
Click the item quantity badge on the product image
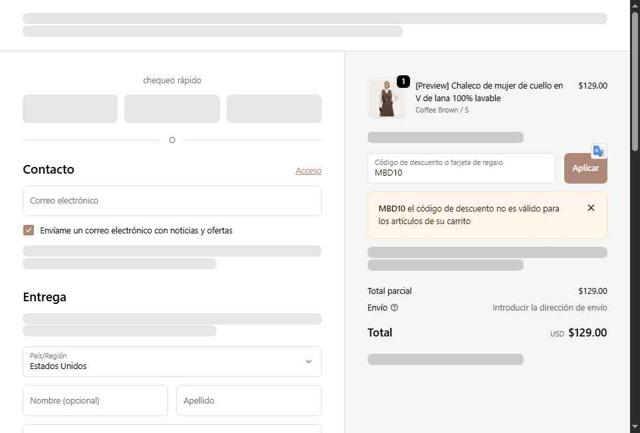[x=403, y=82]
